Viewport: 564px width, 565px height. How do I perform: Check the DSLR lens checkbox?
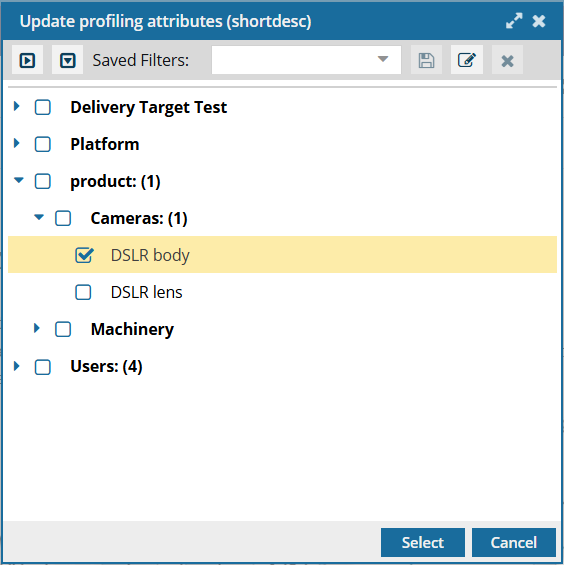[x=83, y=292]
